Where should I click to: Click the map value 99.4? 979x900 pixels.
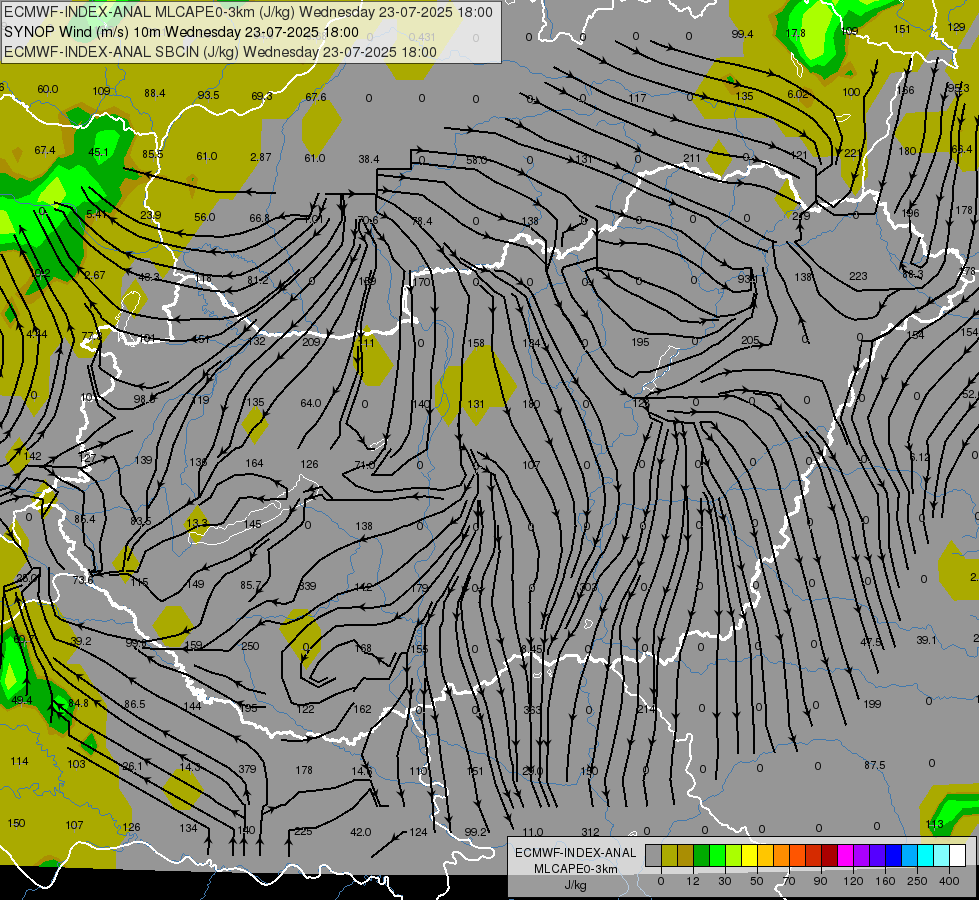pos(742,34)
